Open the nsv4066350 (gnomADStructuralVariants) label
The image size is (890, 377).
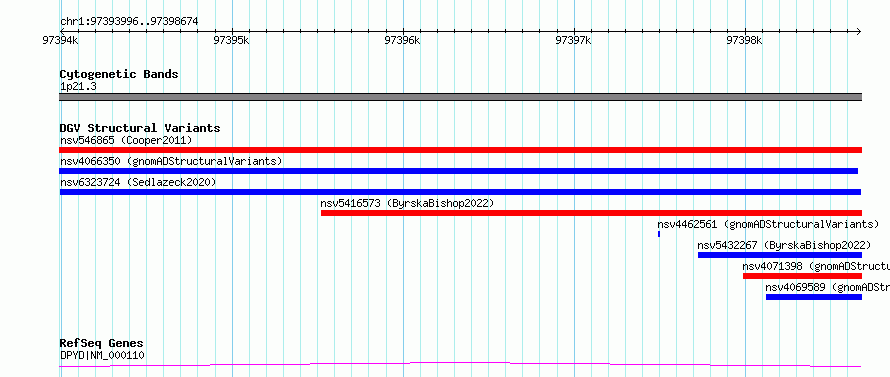point(171,161)
